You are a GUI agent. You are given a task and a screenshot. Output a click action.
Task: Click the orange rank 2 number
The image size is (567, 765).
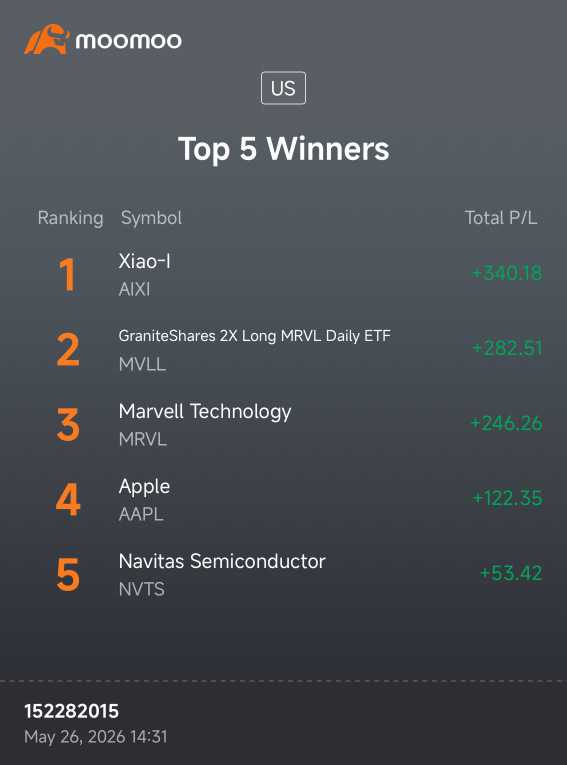click(68, 350)
